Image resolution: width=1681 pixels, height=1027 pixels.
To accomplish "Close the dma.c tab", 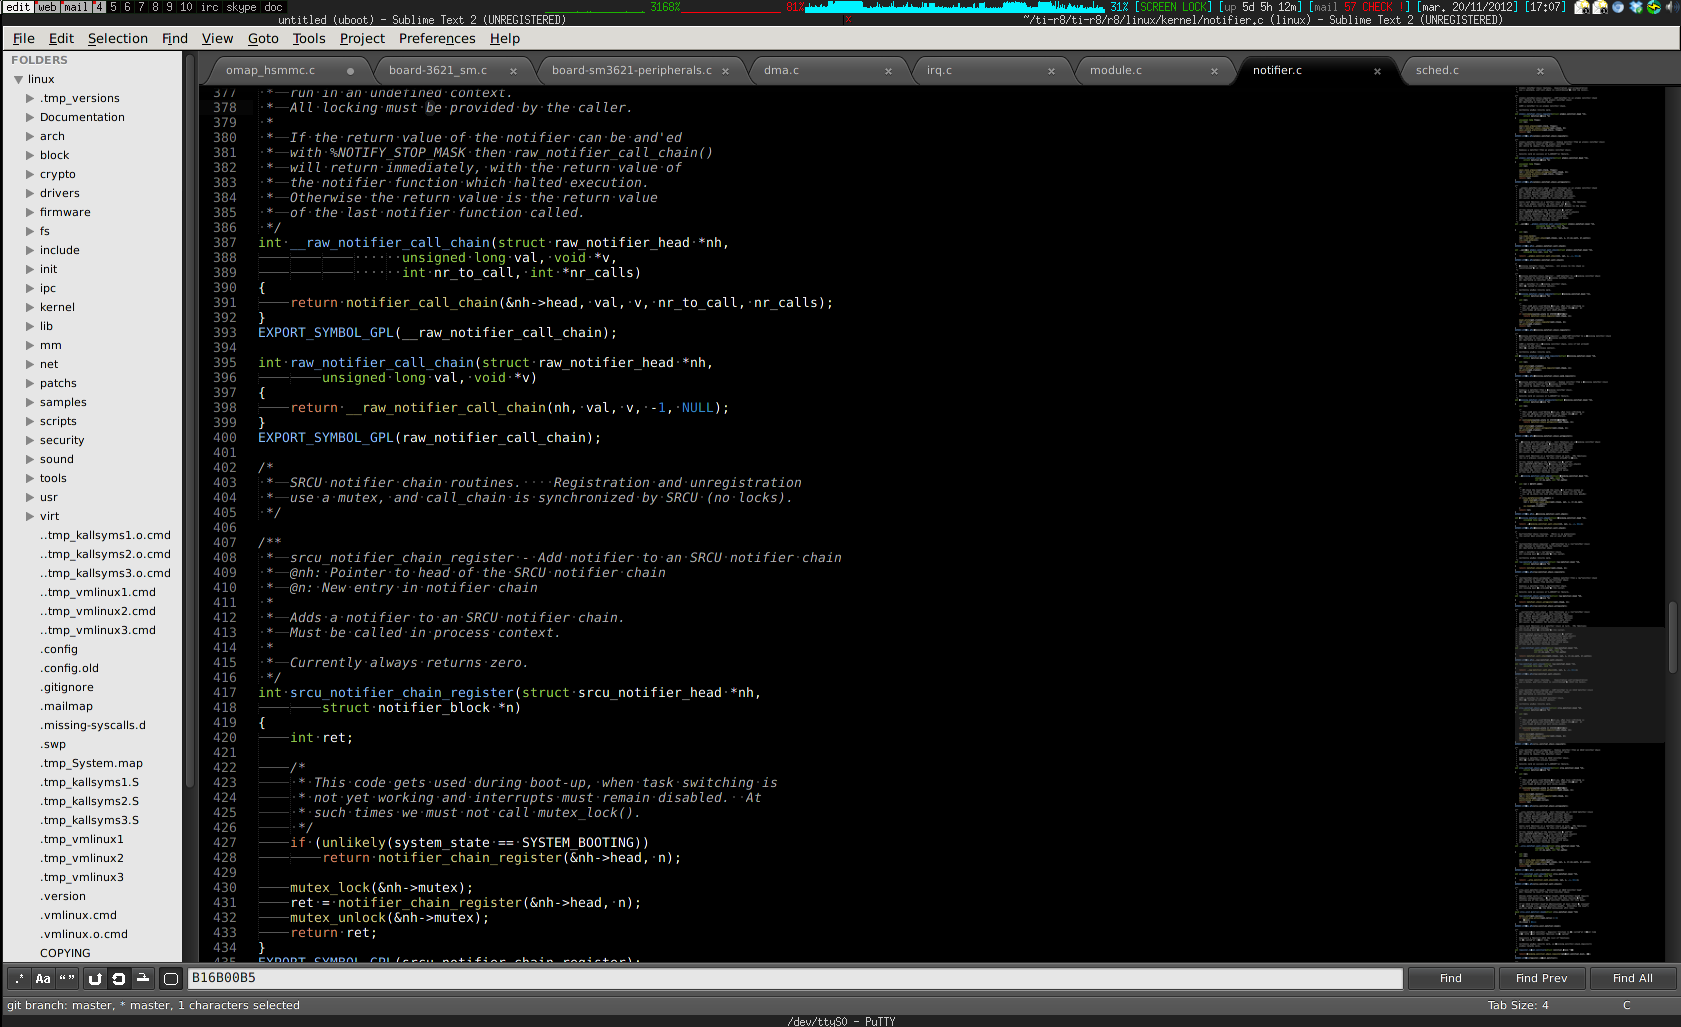I will (888, 71).
